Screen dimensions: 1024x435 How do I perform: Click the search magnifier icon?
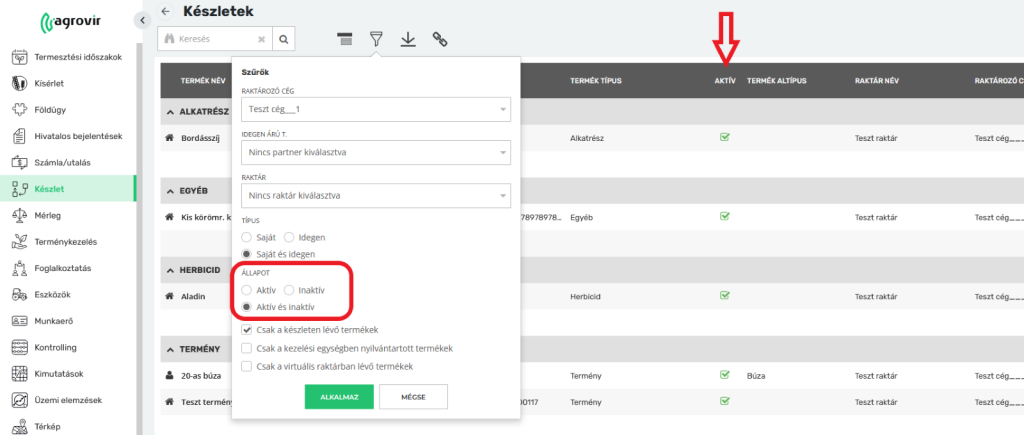click(284, 39)
